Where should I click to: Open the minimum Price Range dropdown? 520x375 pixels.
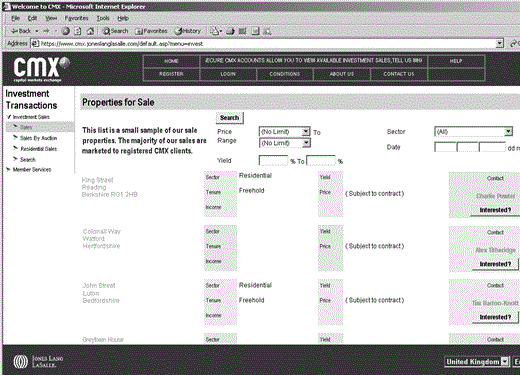pyautogui.click(x=284, y=132)
